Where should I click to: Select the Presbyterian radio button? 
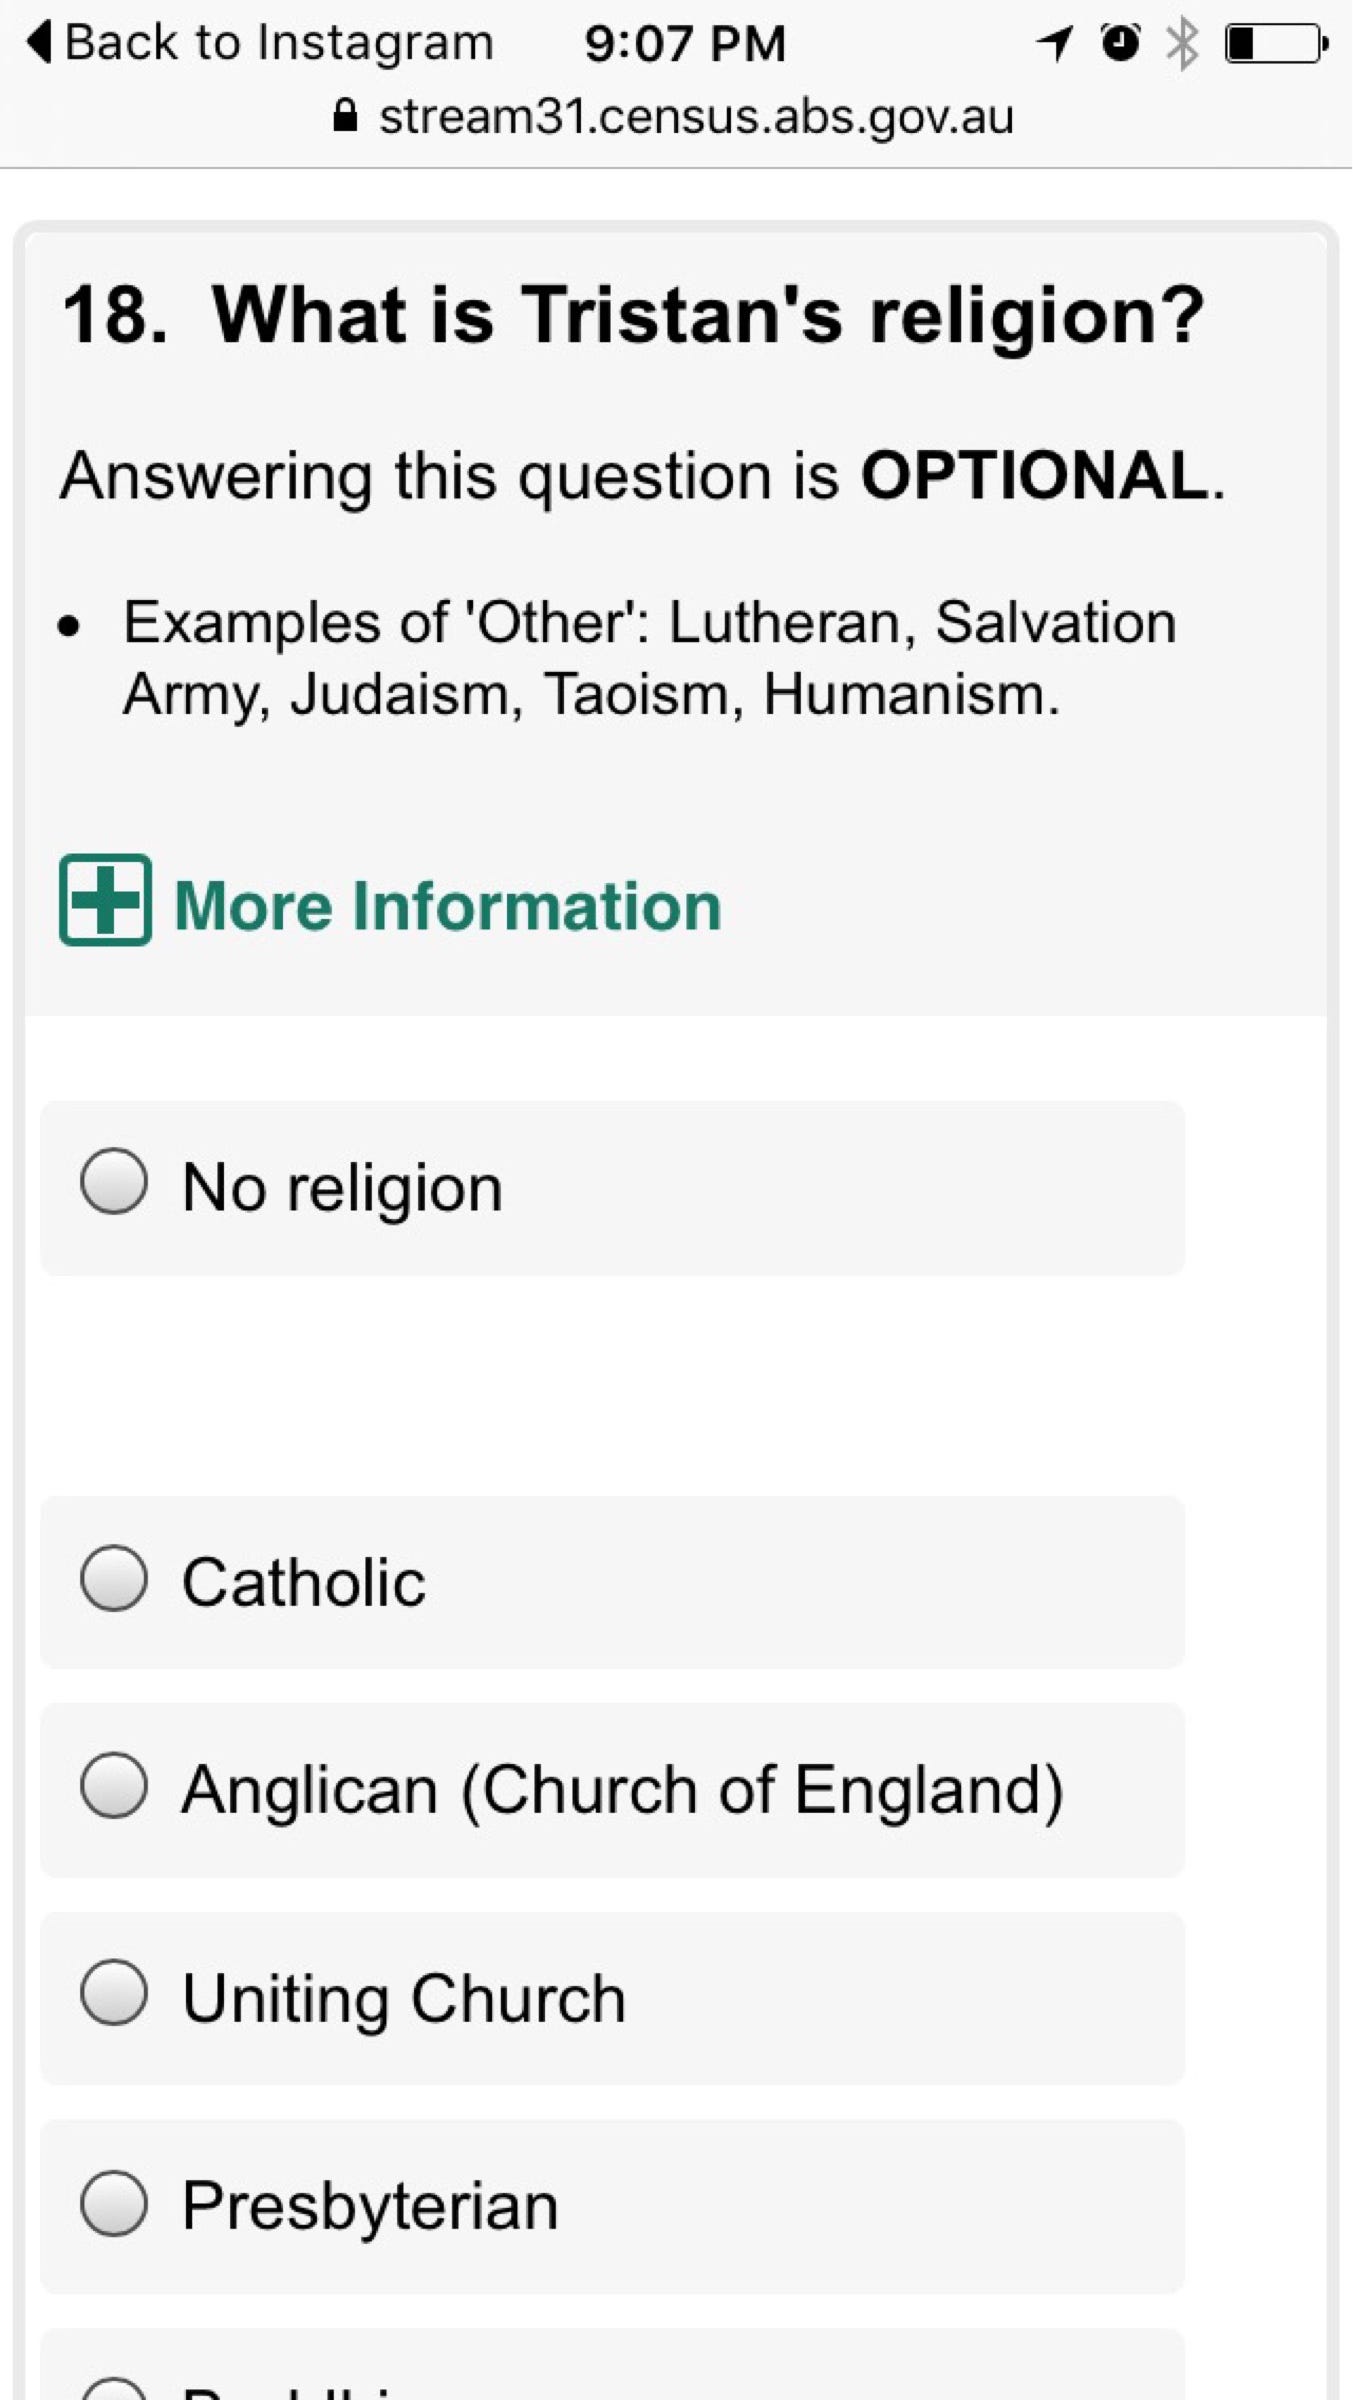point(114,2202)
